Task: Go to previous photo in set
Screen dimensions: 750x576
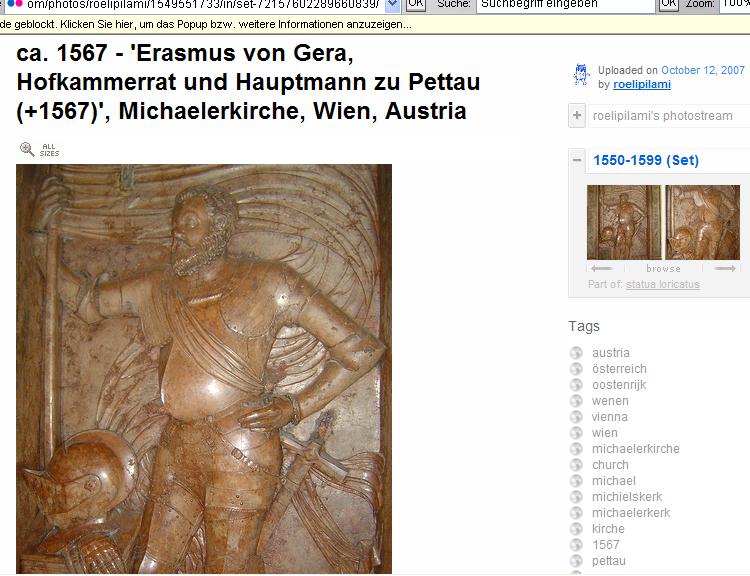Action: 601,268
